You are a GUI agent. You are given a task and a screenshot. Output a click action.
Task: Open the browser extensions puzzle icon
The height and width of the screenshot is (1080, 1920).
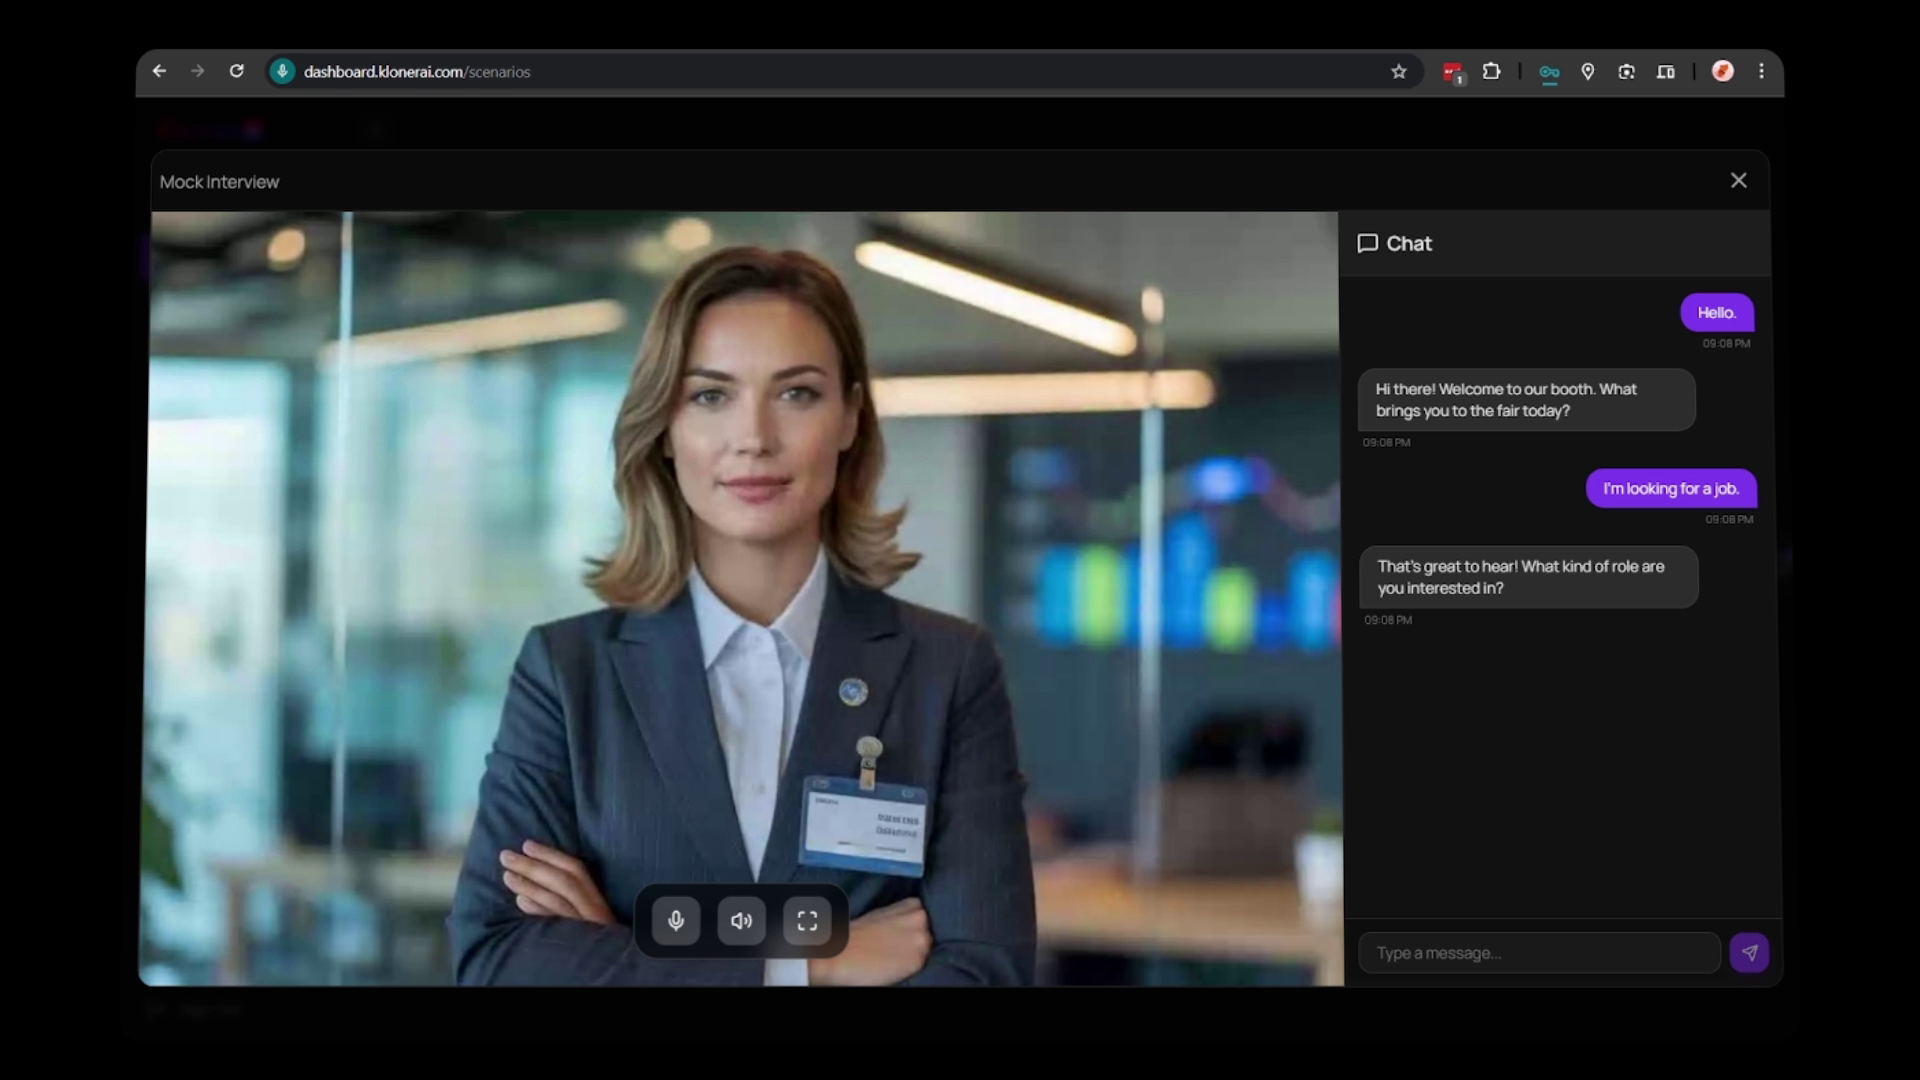(1492, 72)
